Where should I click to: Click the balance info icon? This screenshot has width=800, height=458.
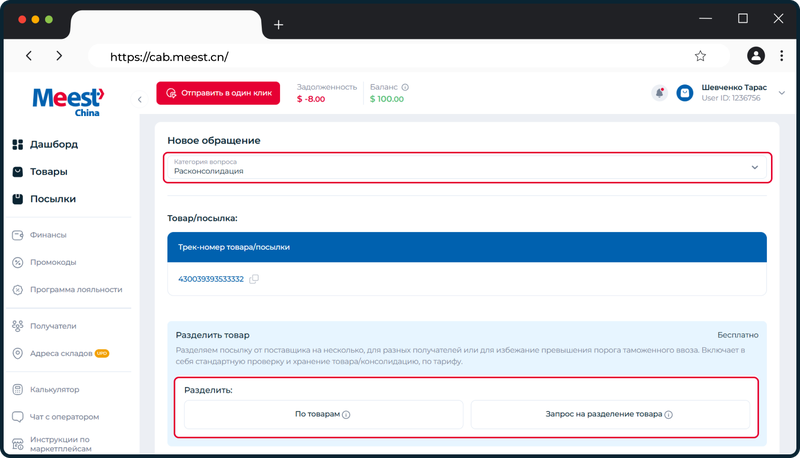click(405, 87)
